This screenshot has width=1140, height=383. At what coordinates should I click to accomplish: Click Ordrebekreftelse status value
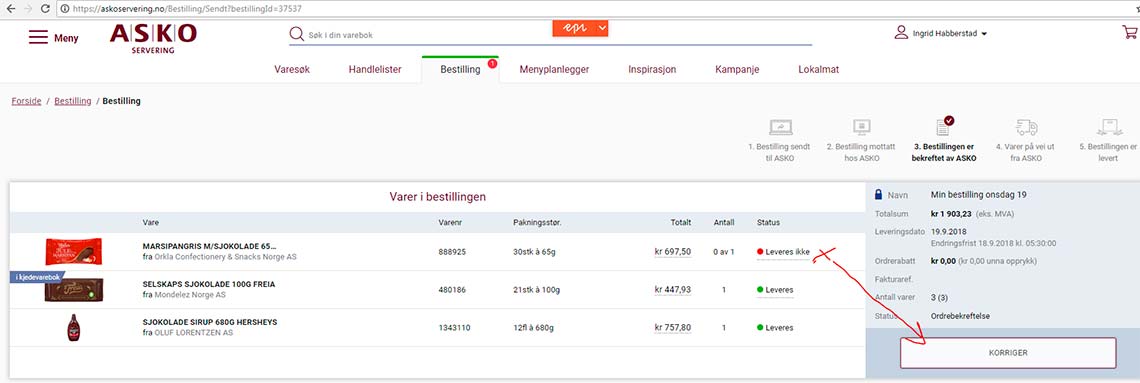960,316
